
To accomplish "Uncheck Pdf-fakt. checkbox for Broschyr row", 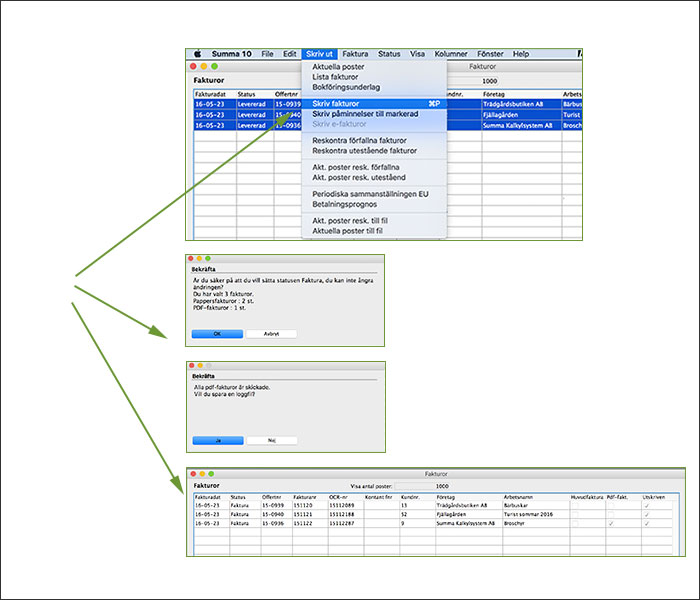I will pyautogui.click(x=611, y=524).
